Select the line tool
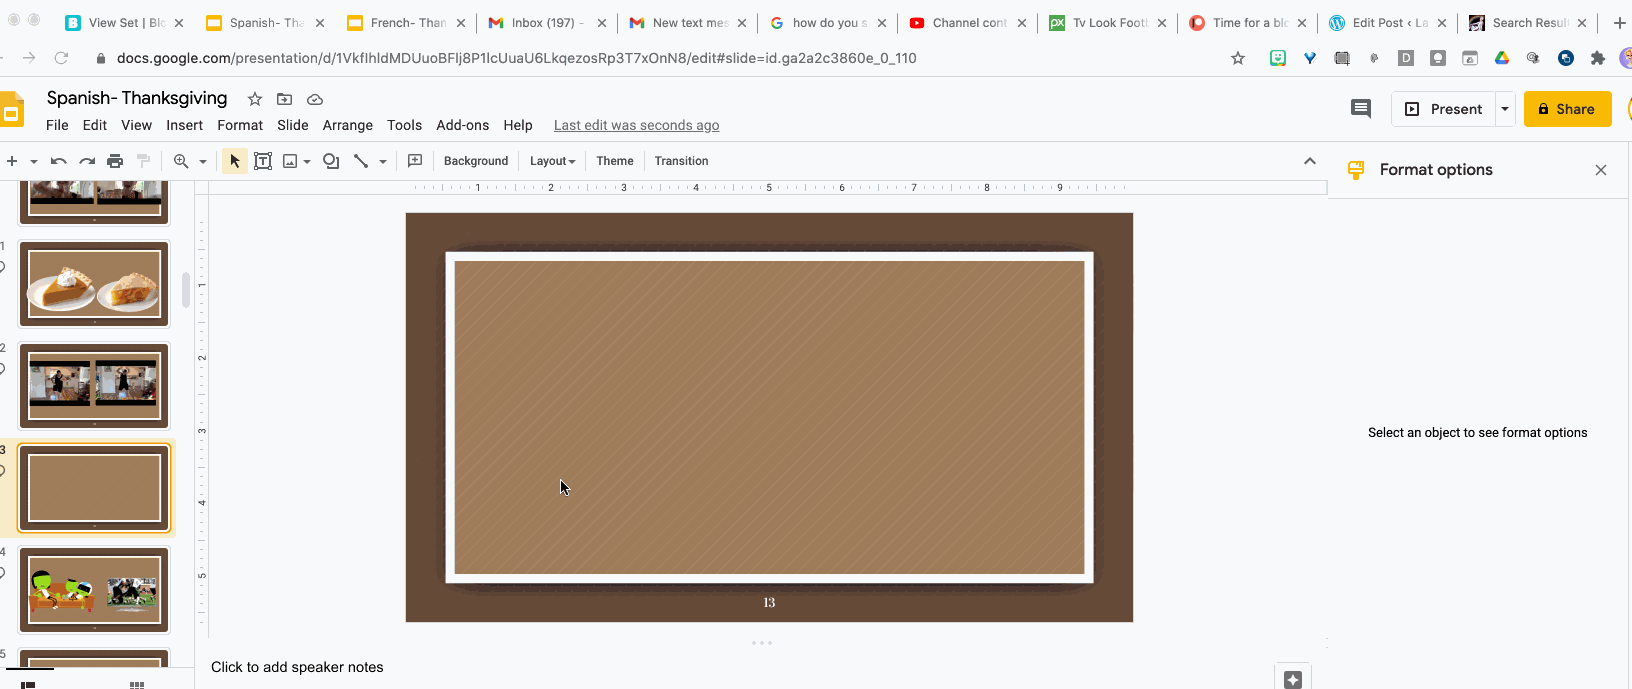 pyautogui.click(x=361, y=161)
